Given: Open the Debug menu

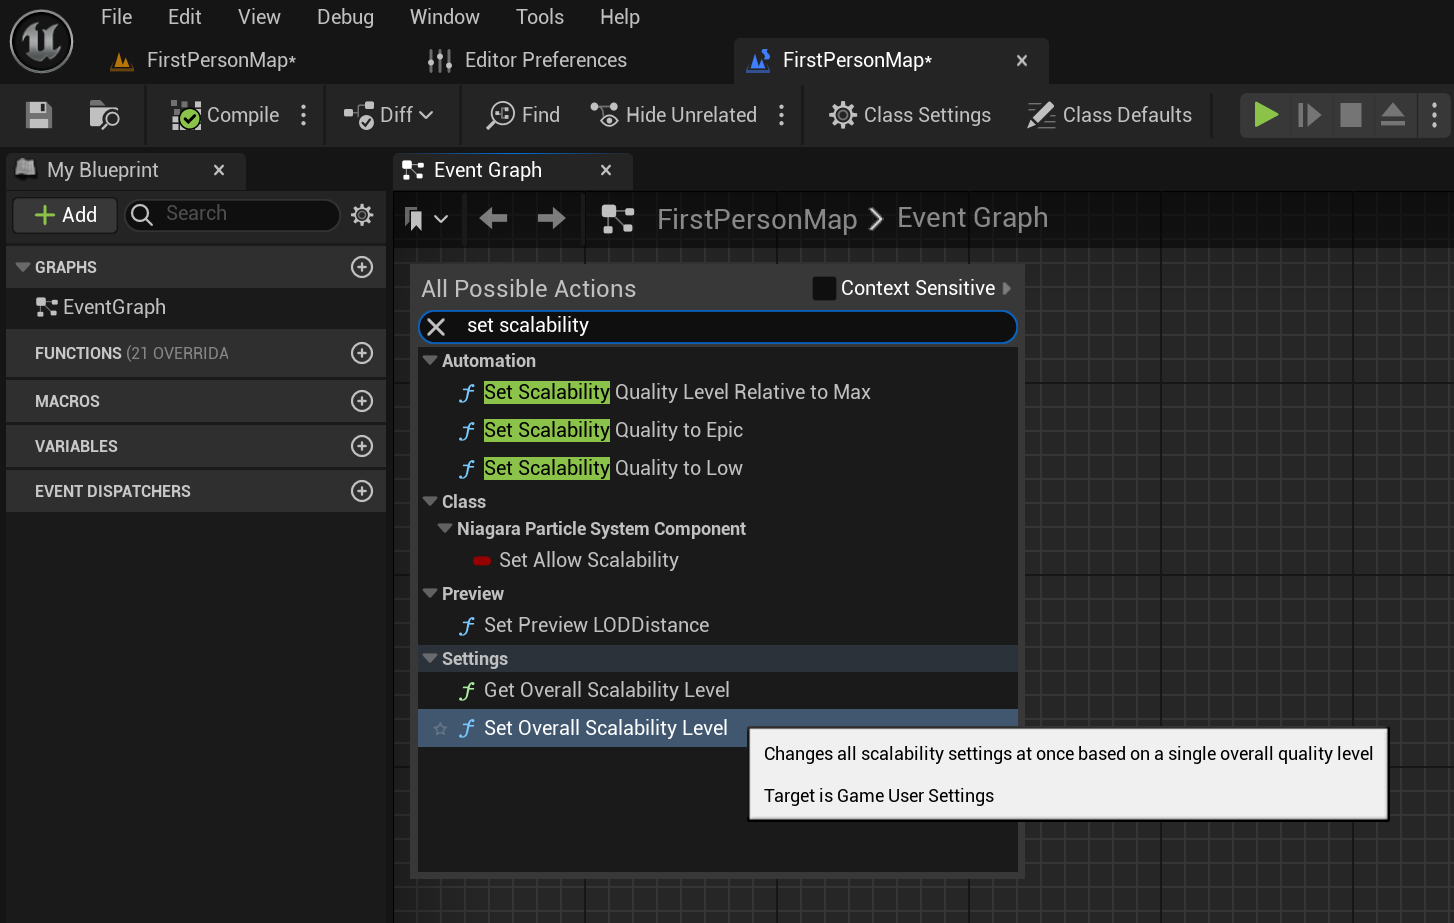Looking at the screenshot, I should (x=344, y=16).
